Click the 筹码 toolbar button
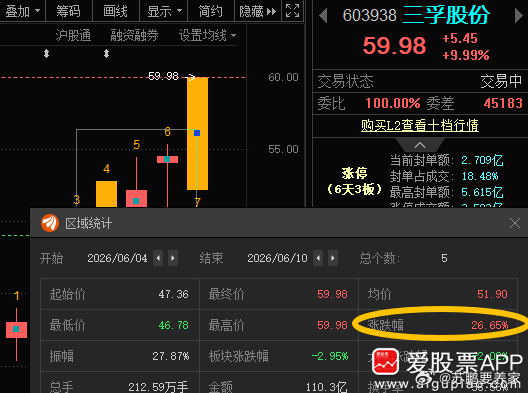Viewport: 528px width, 393px height. click(x=68, y=11)
